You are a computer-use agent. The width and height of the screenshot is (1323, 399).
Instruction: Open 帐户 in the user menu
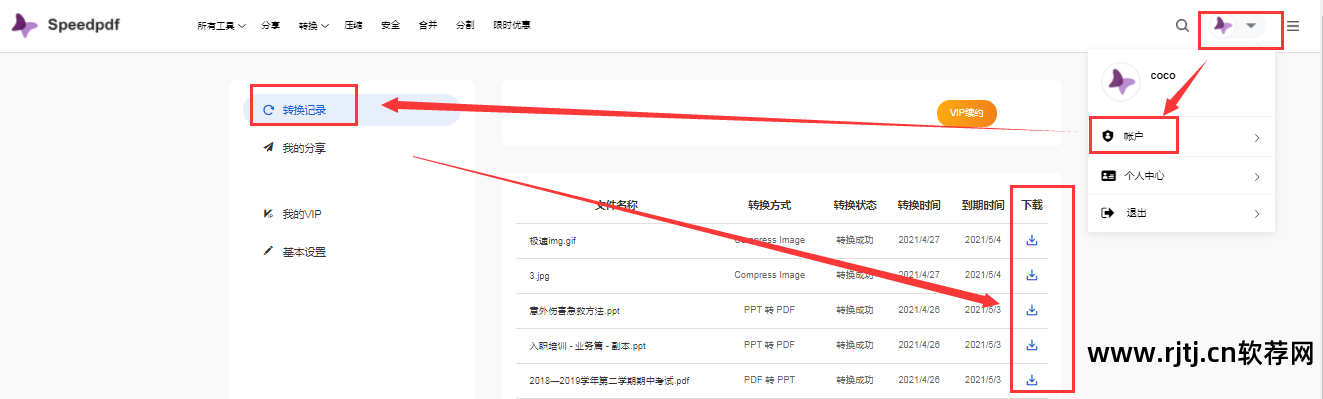[x=1181, y=136]
